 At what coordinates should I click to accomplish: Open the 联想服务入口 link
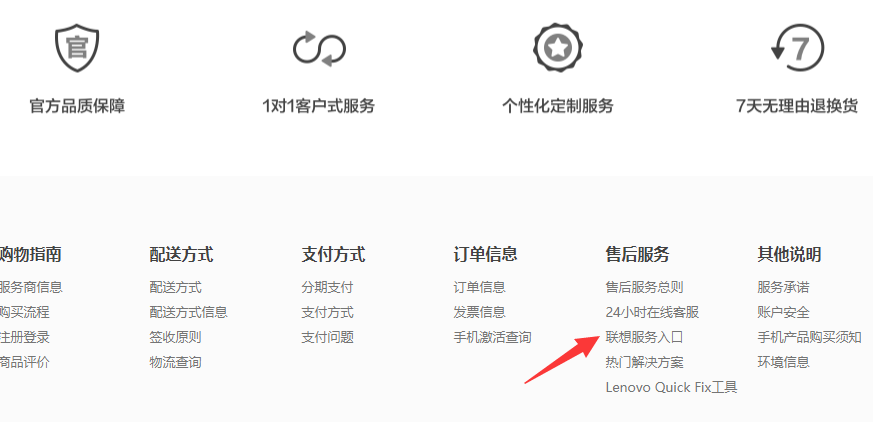pyautogui.click(x=644, y=337)
